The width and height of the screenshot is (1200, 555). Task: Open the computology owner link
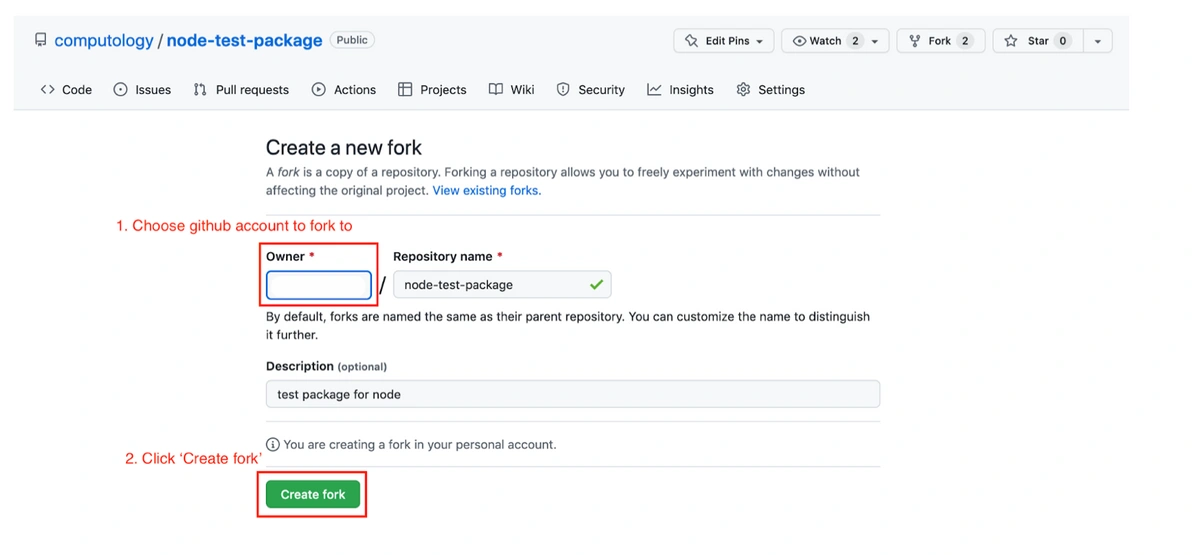pyautogui.click(x=104, y=41)
